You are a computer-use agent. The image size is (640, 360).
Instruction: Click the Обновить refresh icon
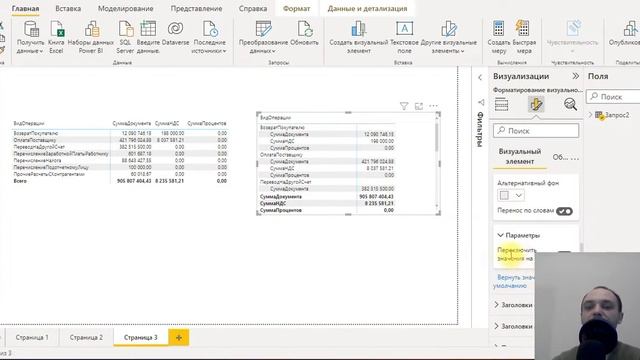(x=304, y=29)
